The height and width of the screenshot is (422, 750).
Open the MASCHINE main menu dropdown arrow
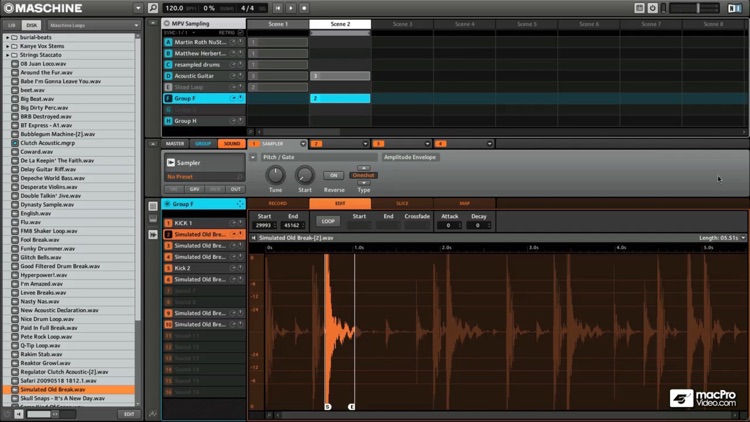pyautogui.click(x=138, y=8)
